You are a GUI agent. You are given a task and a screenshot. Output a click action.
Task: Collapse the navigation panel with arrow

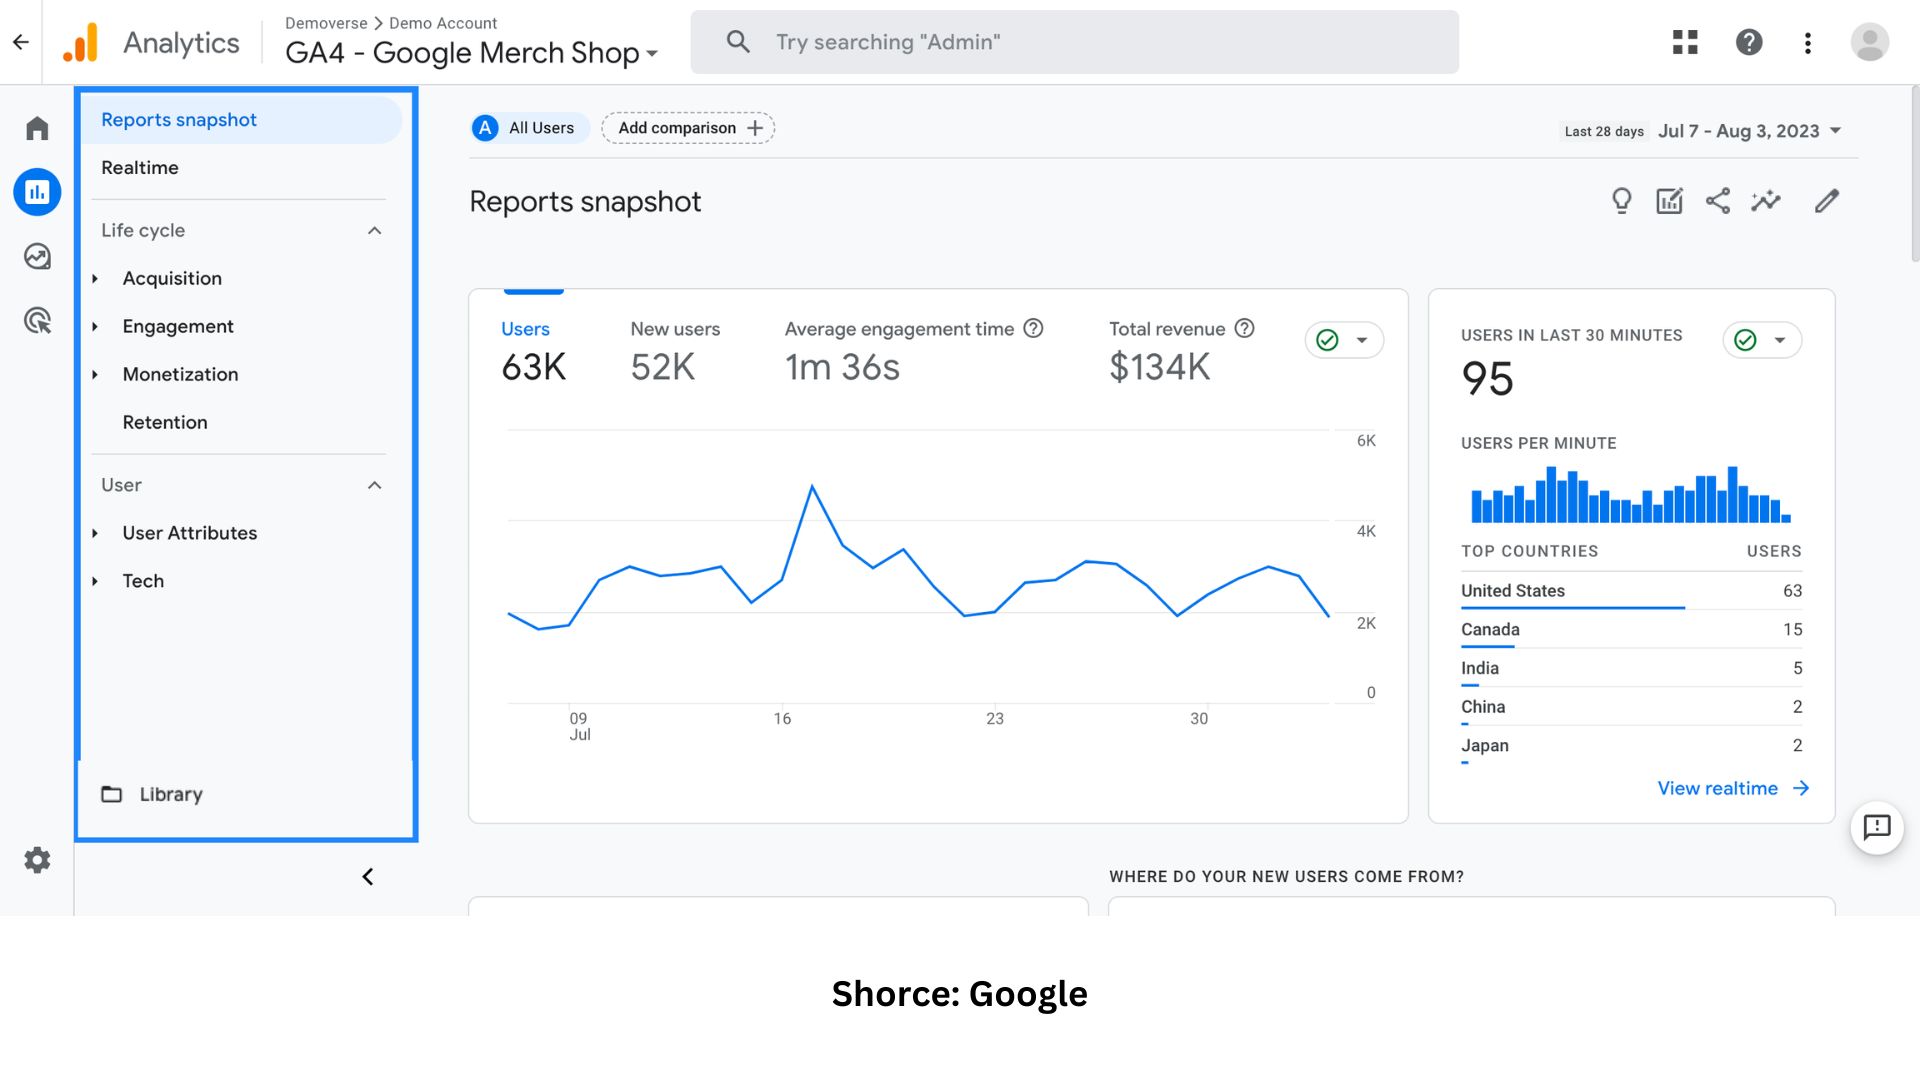[x=367, y=877]
